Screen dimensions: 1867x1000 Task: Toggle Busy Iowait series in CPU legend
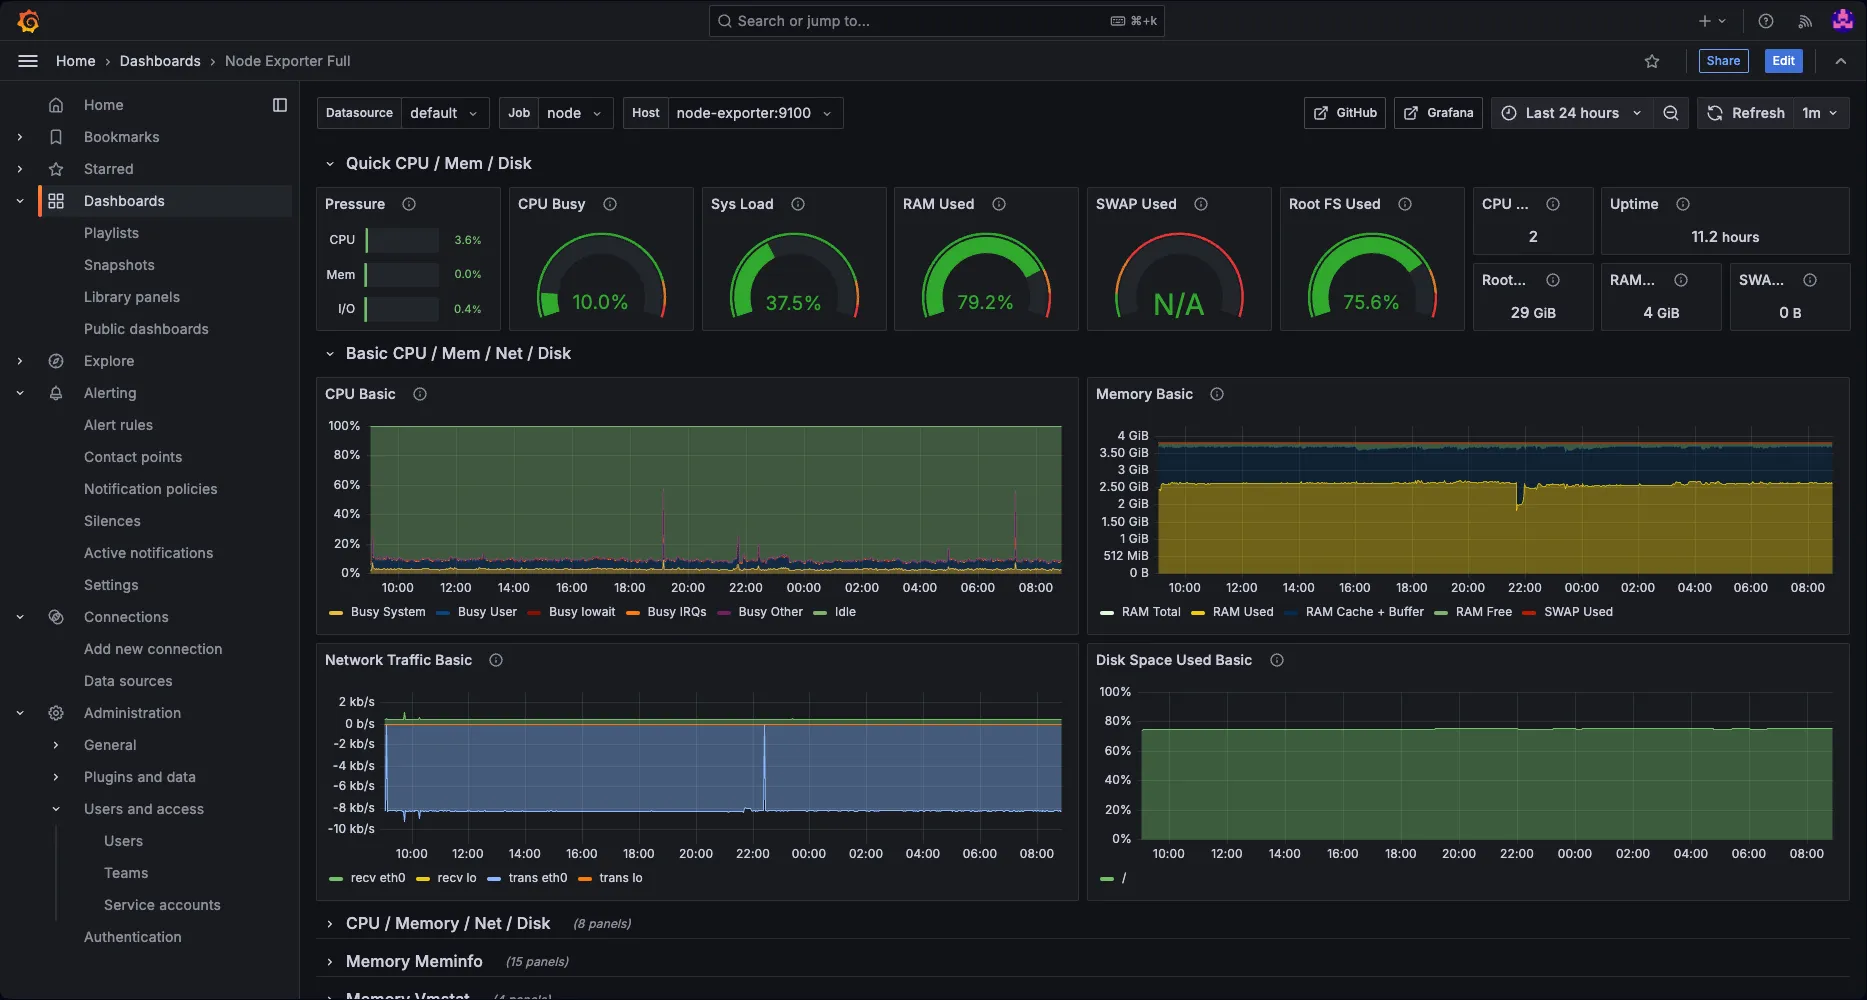(x=582, y=612)
